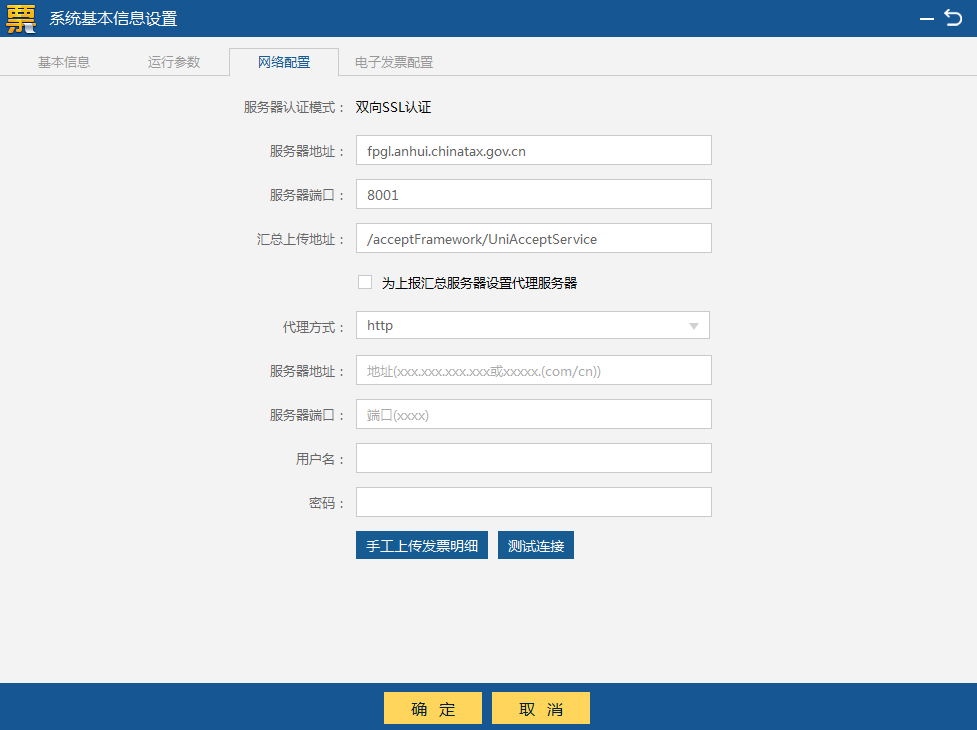Cancel changes with the 取消 button
977x730 pixels.
point(540,707)
